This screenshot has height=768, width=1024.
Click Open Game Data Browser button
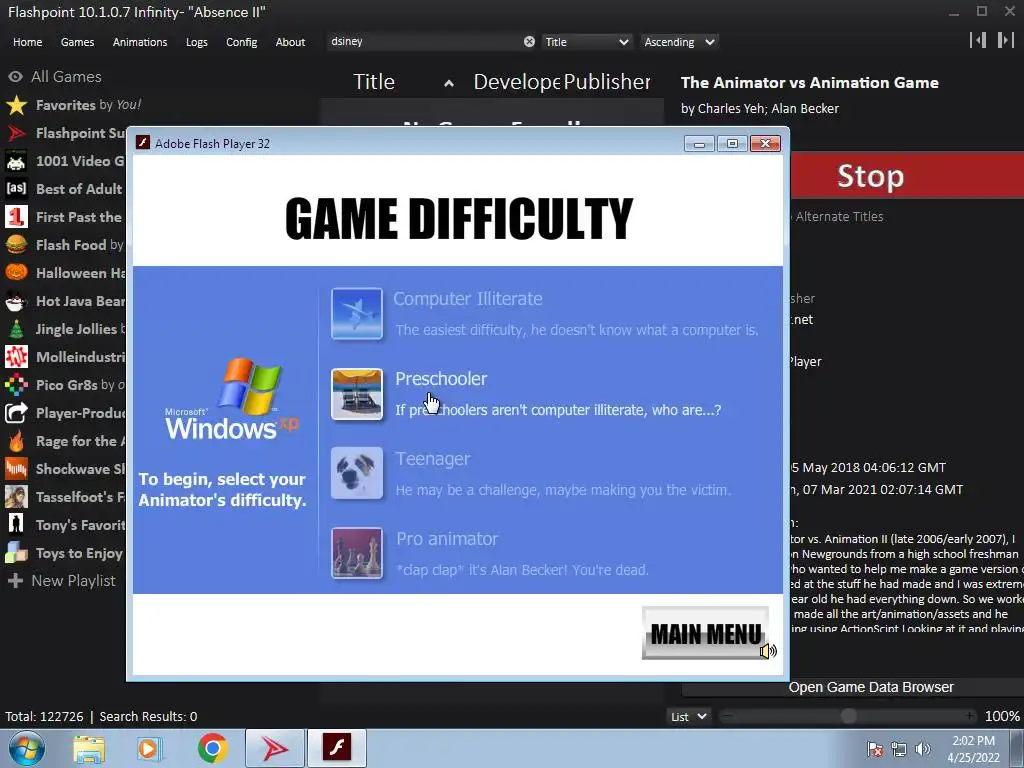click(871, 687)
